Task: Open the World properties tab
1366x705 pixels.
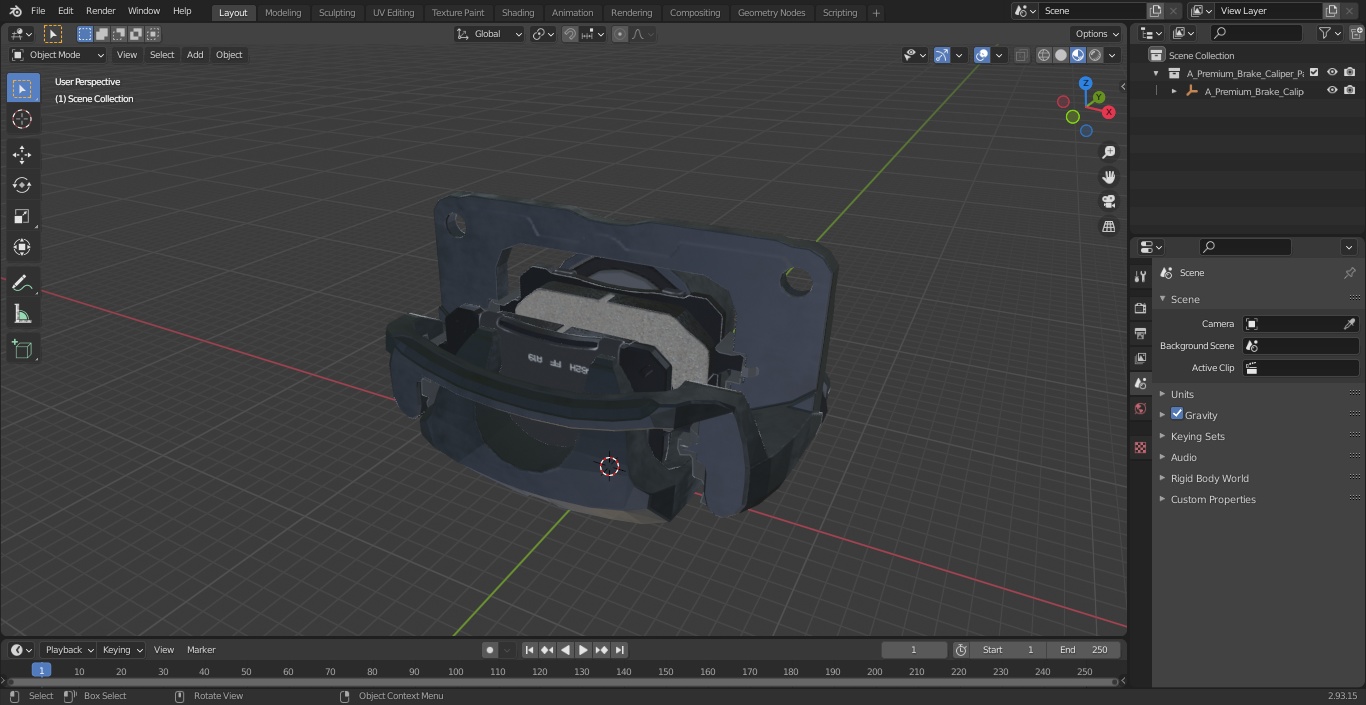Action: 1140,408
